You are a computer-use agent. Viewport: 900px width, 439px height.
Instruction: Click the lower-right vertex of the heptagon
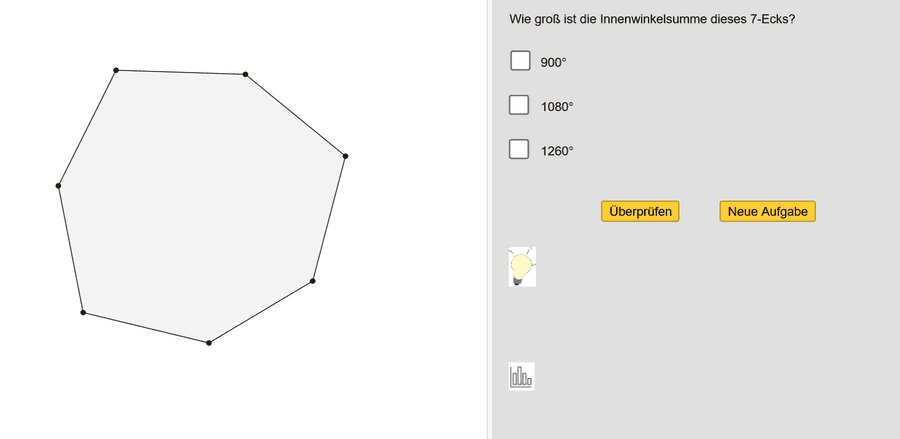point(313,281)
